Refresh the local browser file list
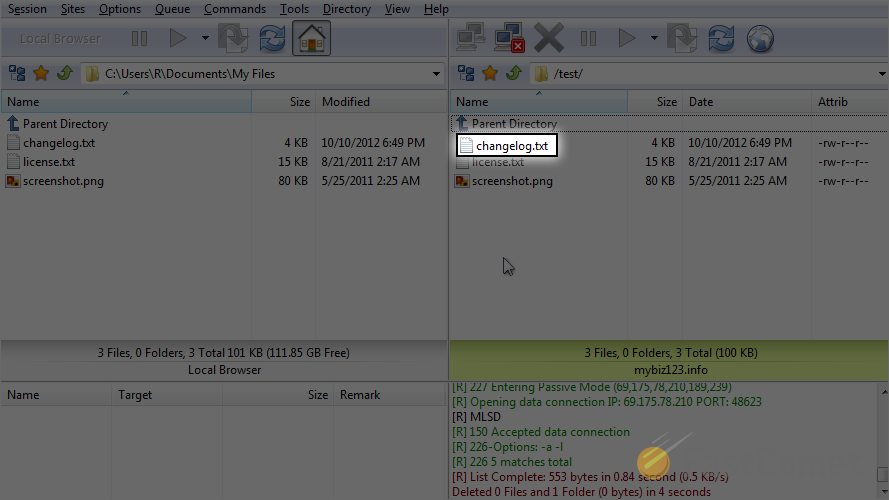This screenshot has width=889, height=500. [272, 39]
